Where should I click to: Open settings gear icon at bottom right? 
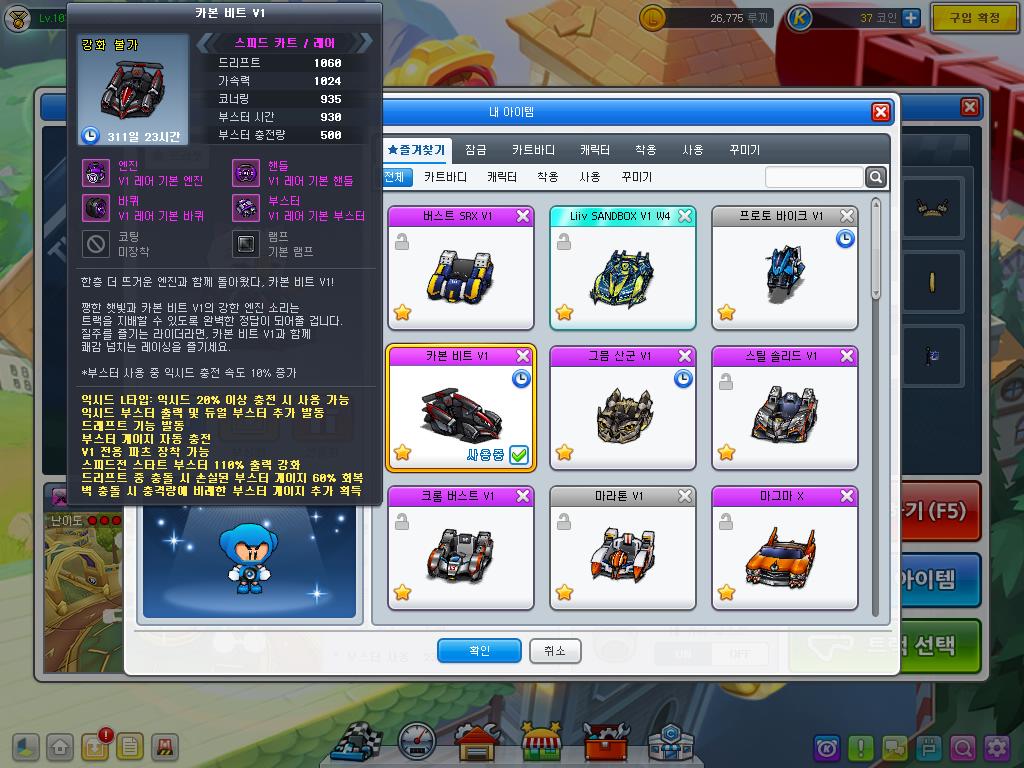[997, 747]
